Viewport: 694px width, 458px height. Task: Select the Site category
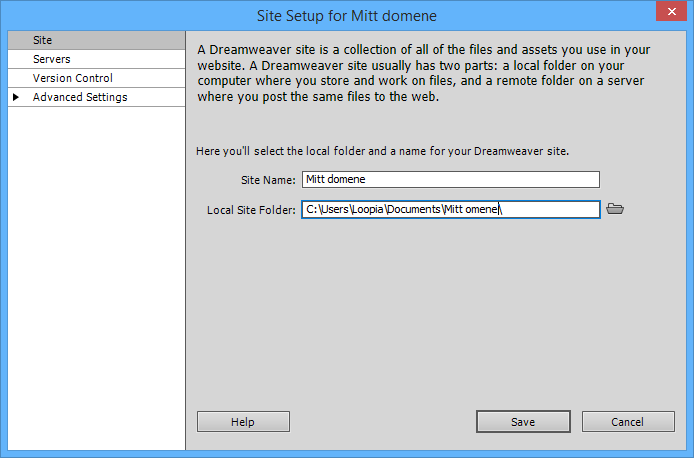point(96,40)
